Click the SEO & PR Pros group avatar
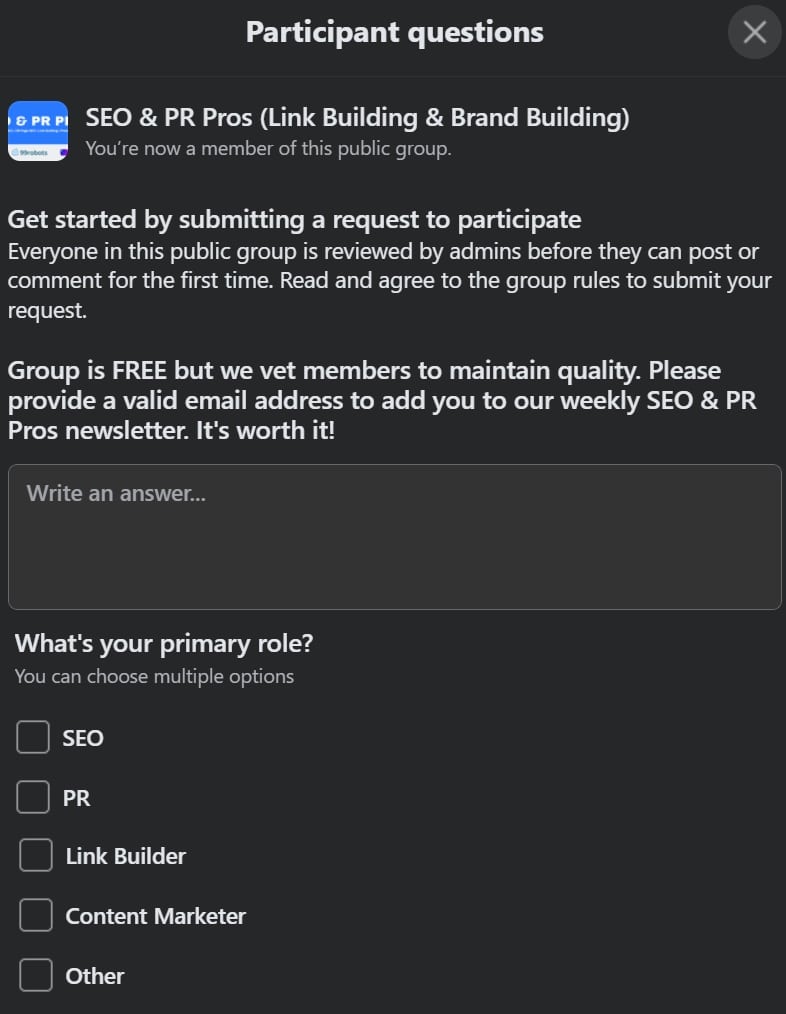786x1014 pixels. (37, 131)
